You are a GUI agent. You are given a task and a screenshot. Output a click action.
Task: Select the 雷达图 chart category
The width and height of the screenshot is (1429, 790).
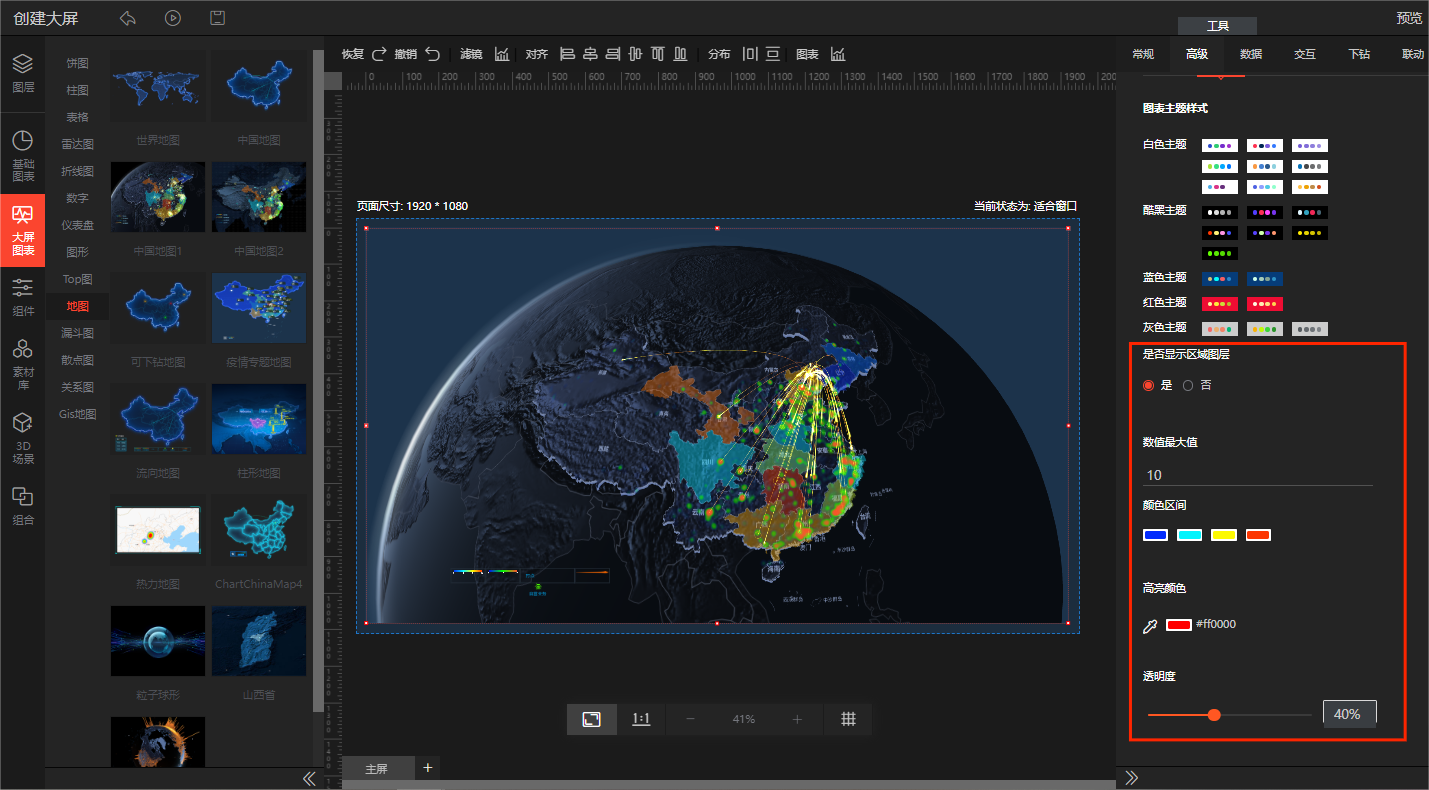[x=77, y=144]
